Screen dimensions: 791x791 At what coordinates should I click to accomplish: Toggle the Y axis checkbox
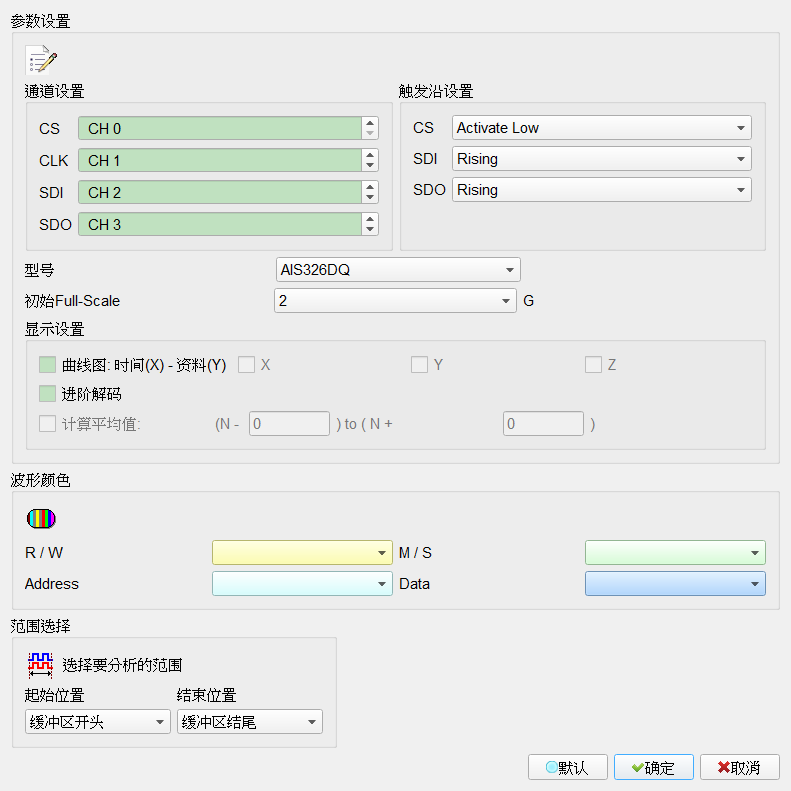pos(419,365)
